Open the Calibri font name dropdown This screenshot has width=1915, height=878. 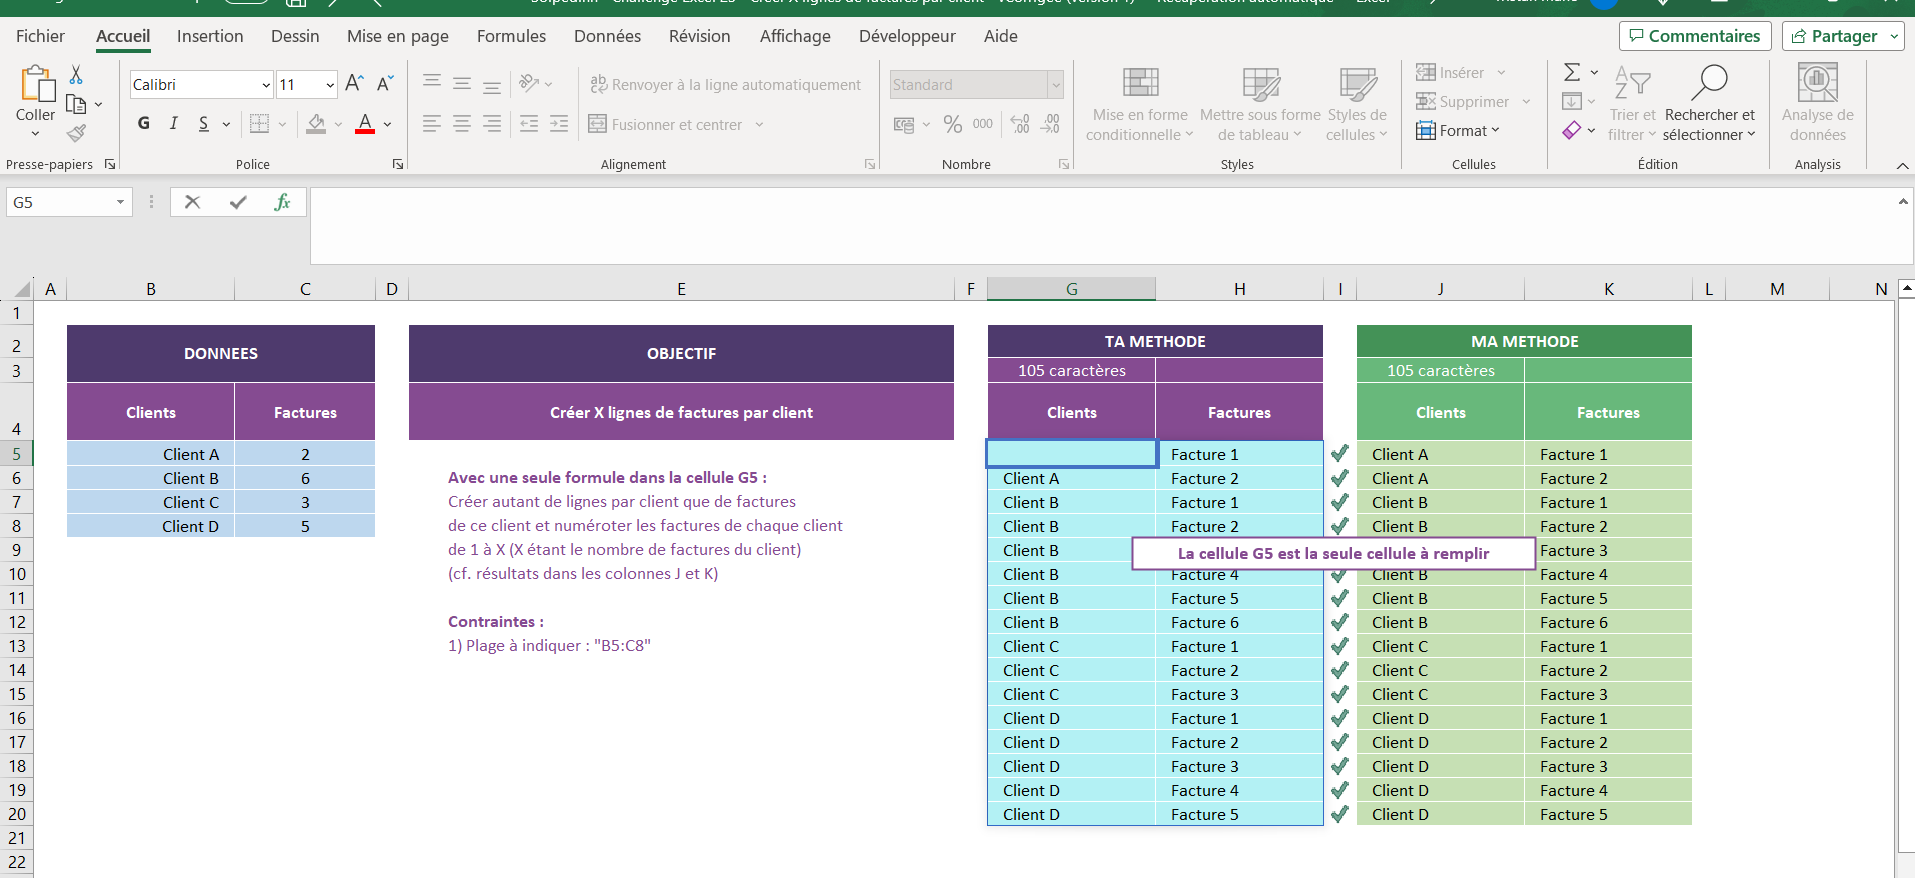(x=266, y=85)
